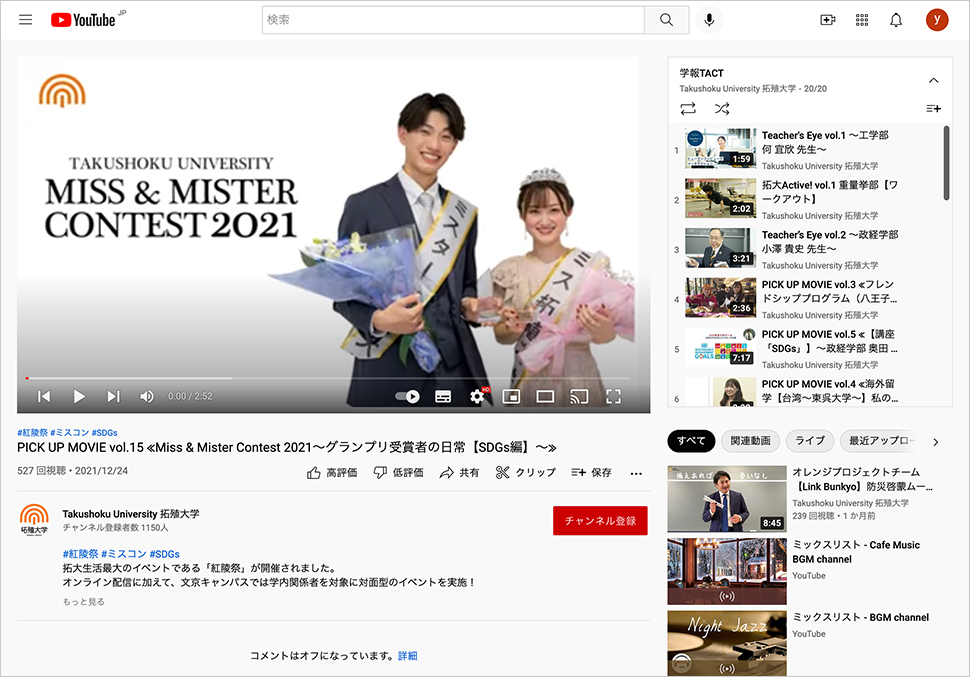This screenshot has width=970, height=677.
Task: Open the hamburger guide menu
Action: (x=25, y=20)
